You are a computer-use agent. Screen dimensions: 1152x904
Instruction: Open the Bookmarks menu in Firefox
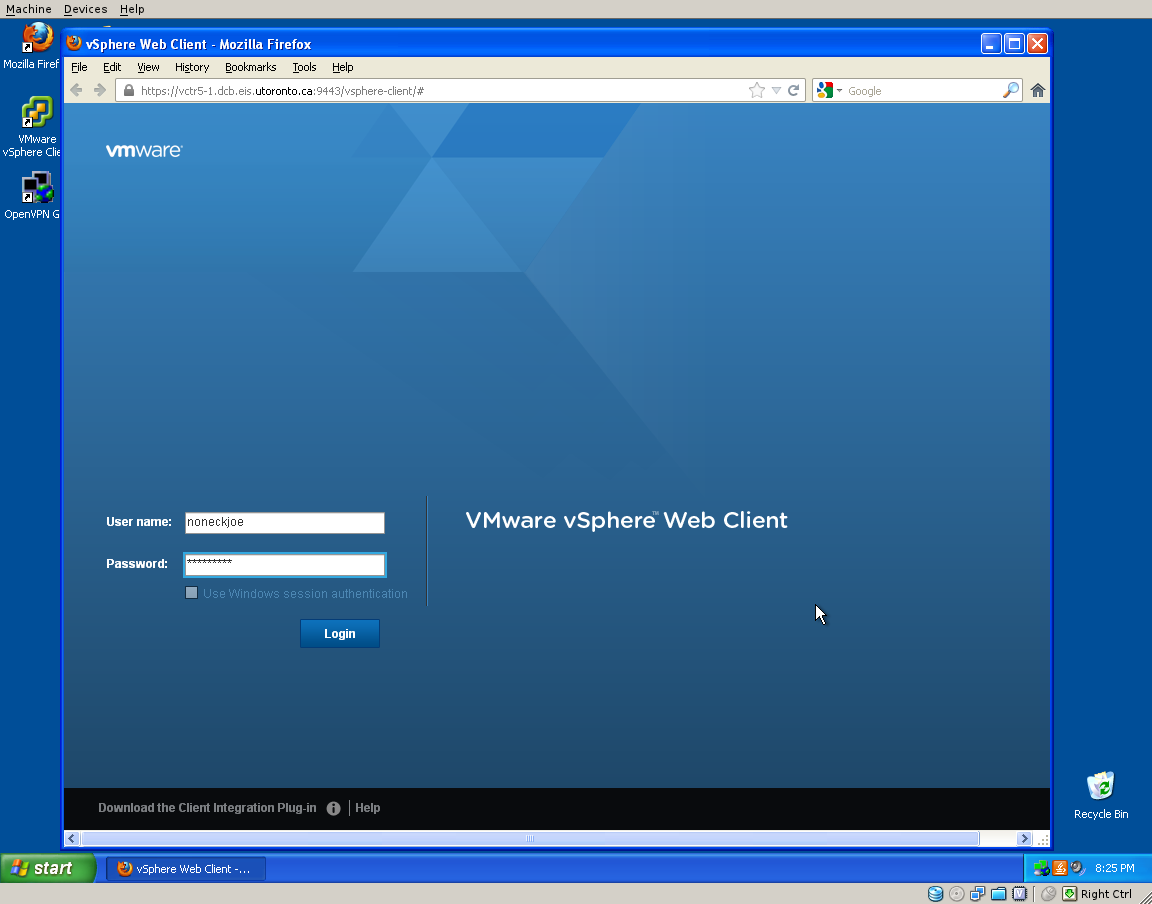[x=251, y=67]
